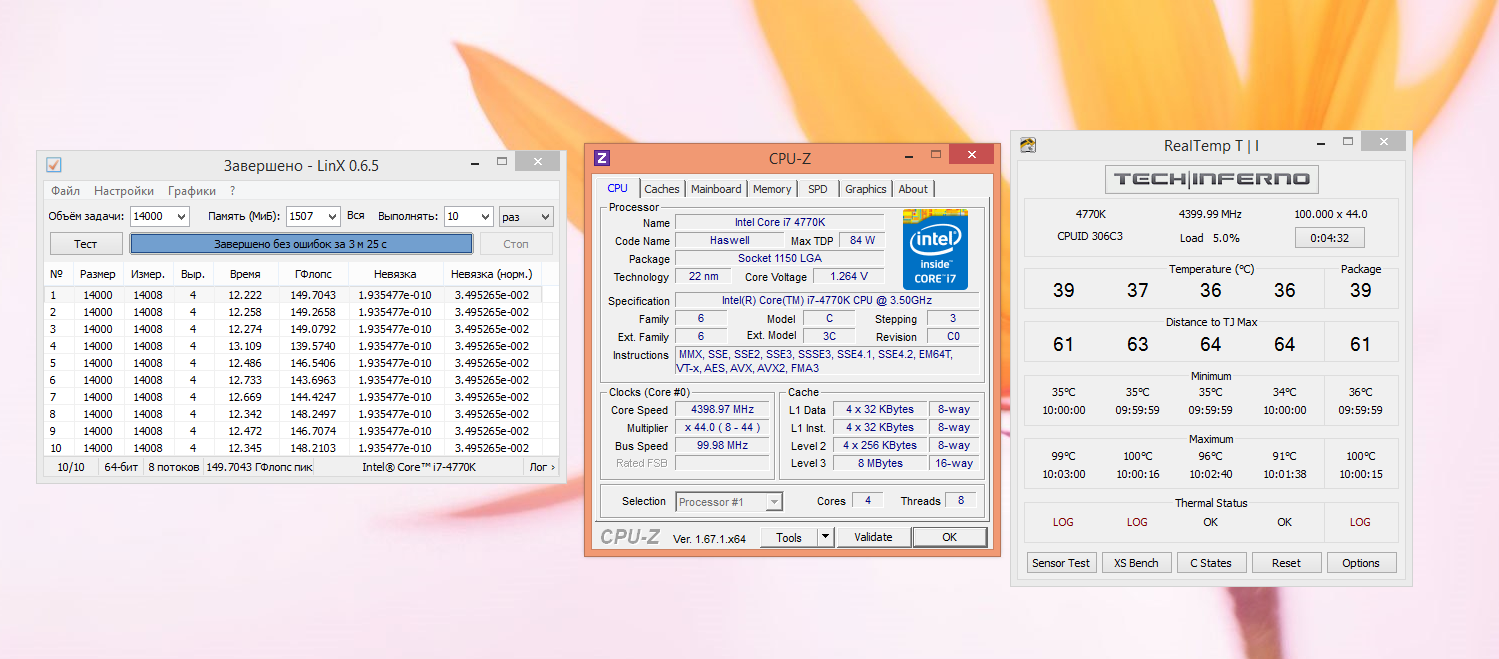The width and height of the screenshot is (1499, 659).
Task: Click the TechInferno logo banner in RealTemp
Action: click(x=1211, y=179)
